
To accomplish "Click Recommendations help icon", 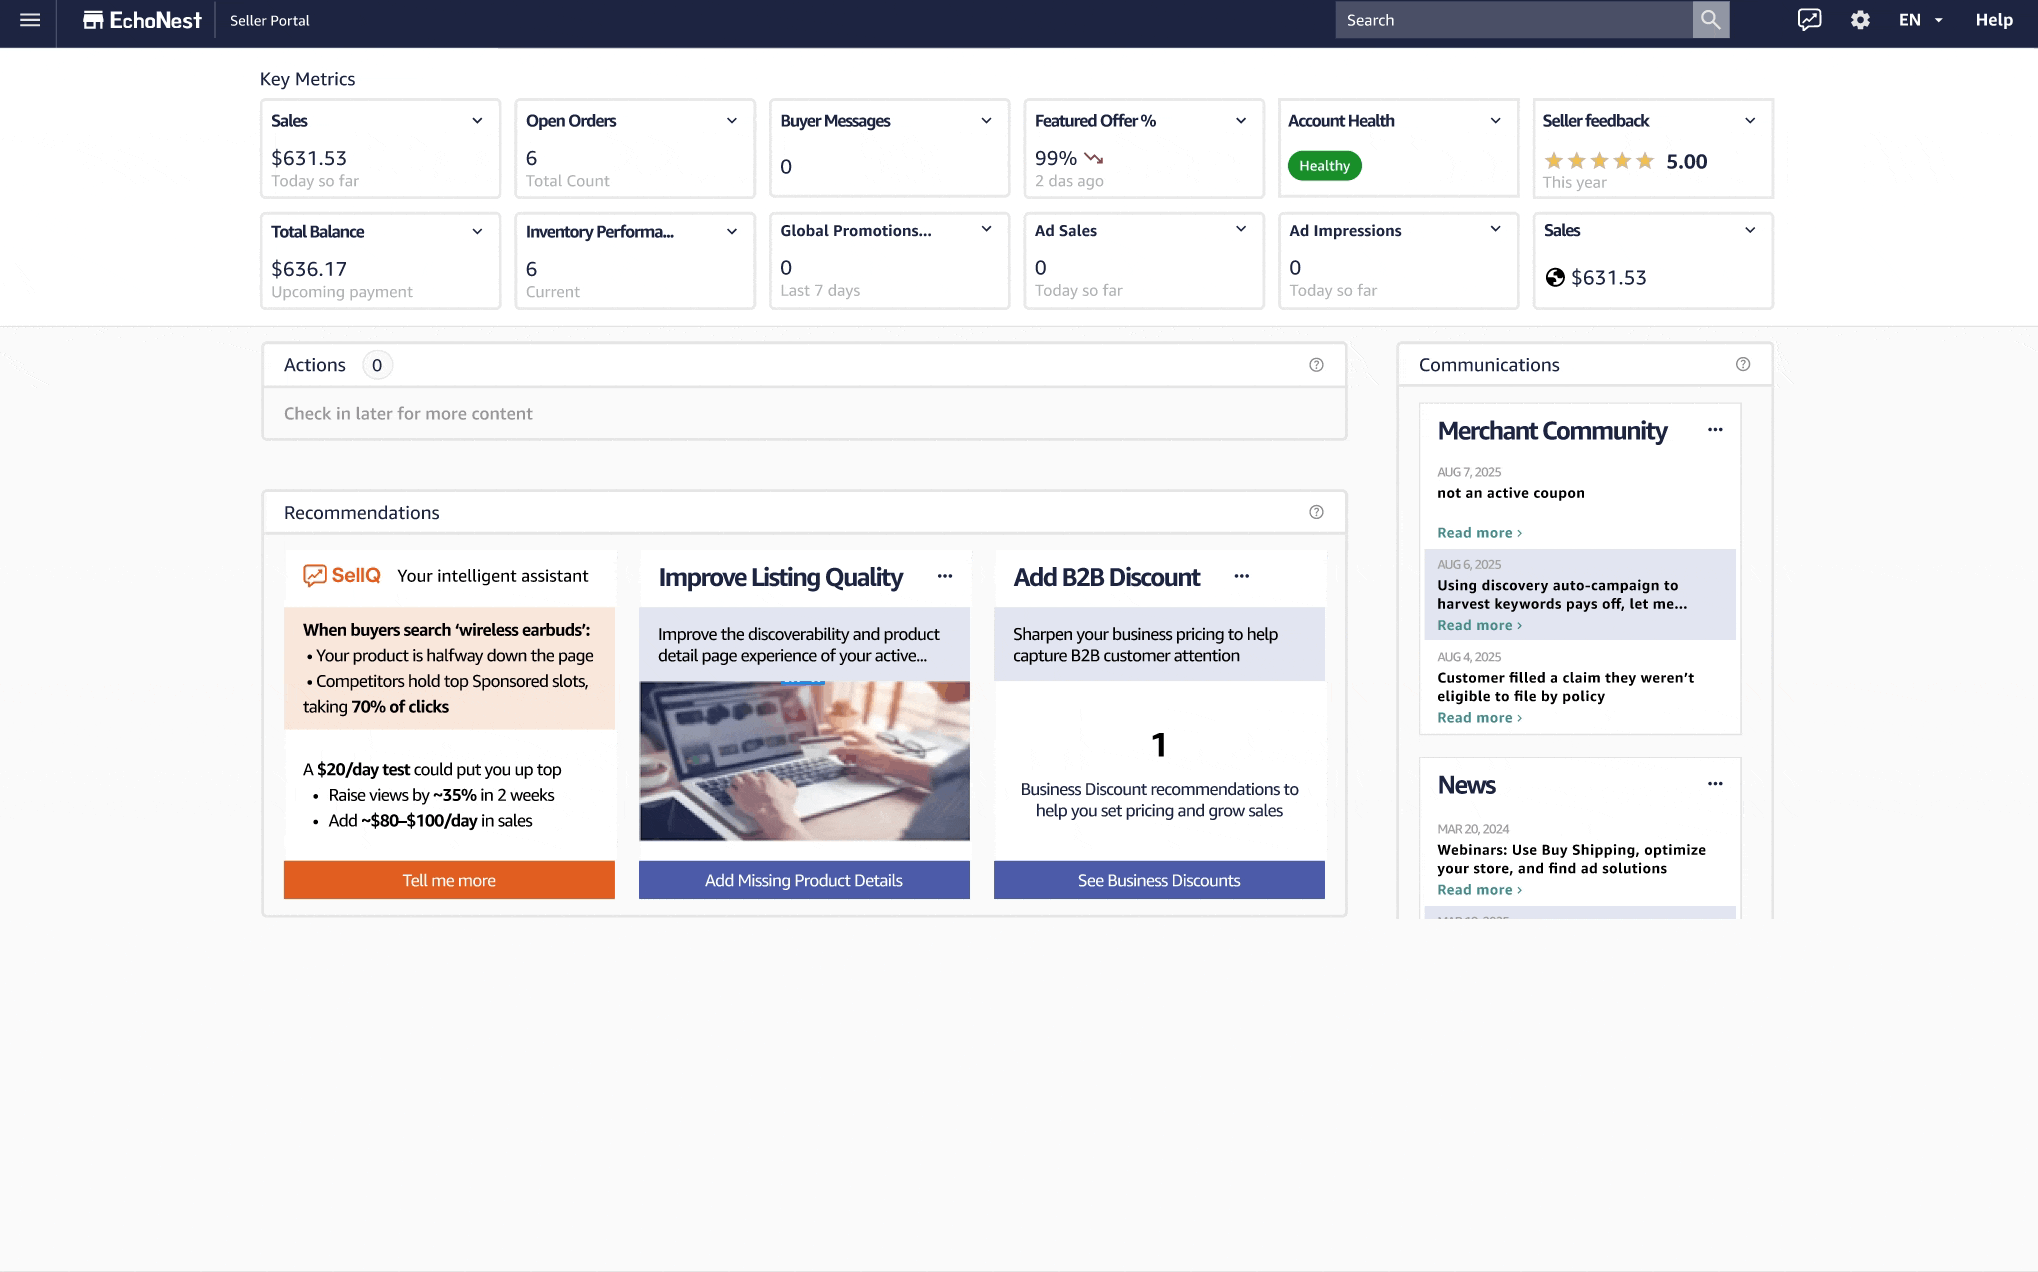I will pyautogui.click(x=1316, y=512).
